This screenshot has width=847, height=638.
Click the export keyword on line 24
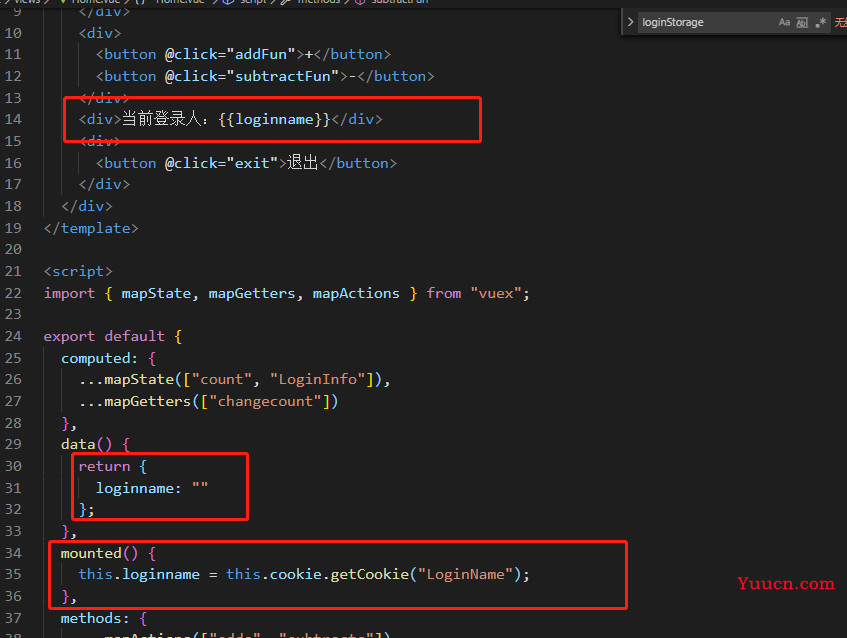coord(69,336)
